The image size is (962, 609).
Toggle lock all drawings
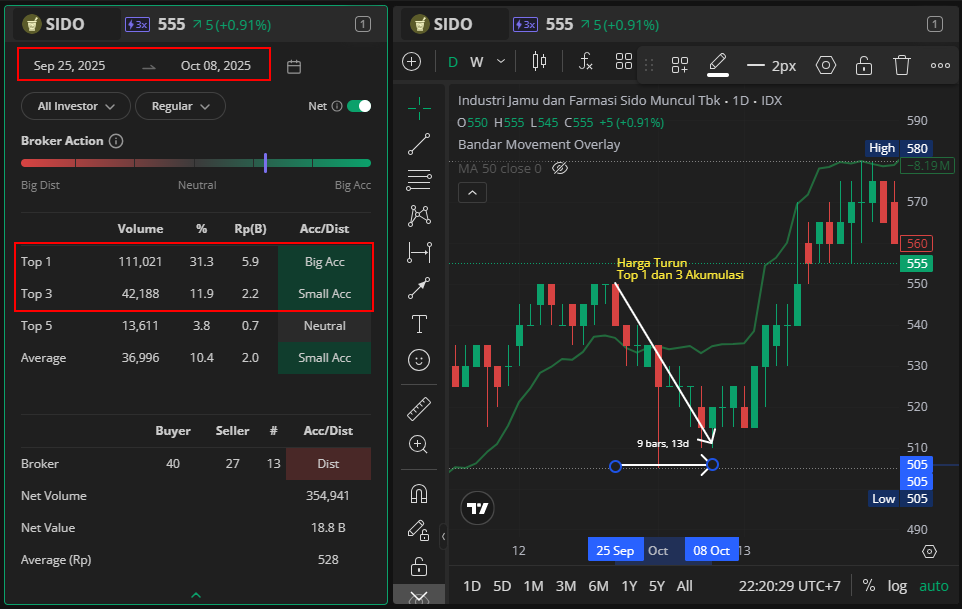(419, 567)
